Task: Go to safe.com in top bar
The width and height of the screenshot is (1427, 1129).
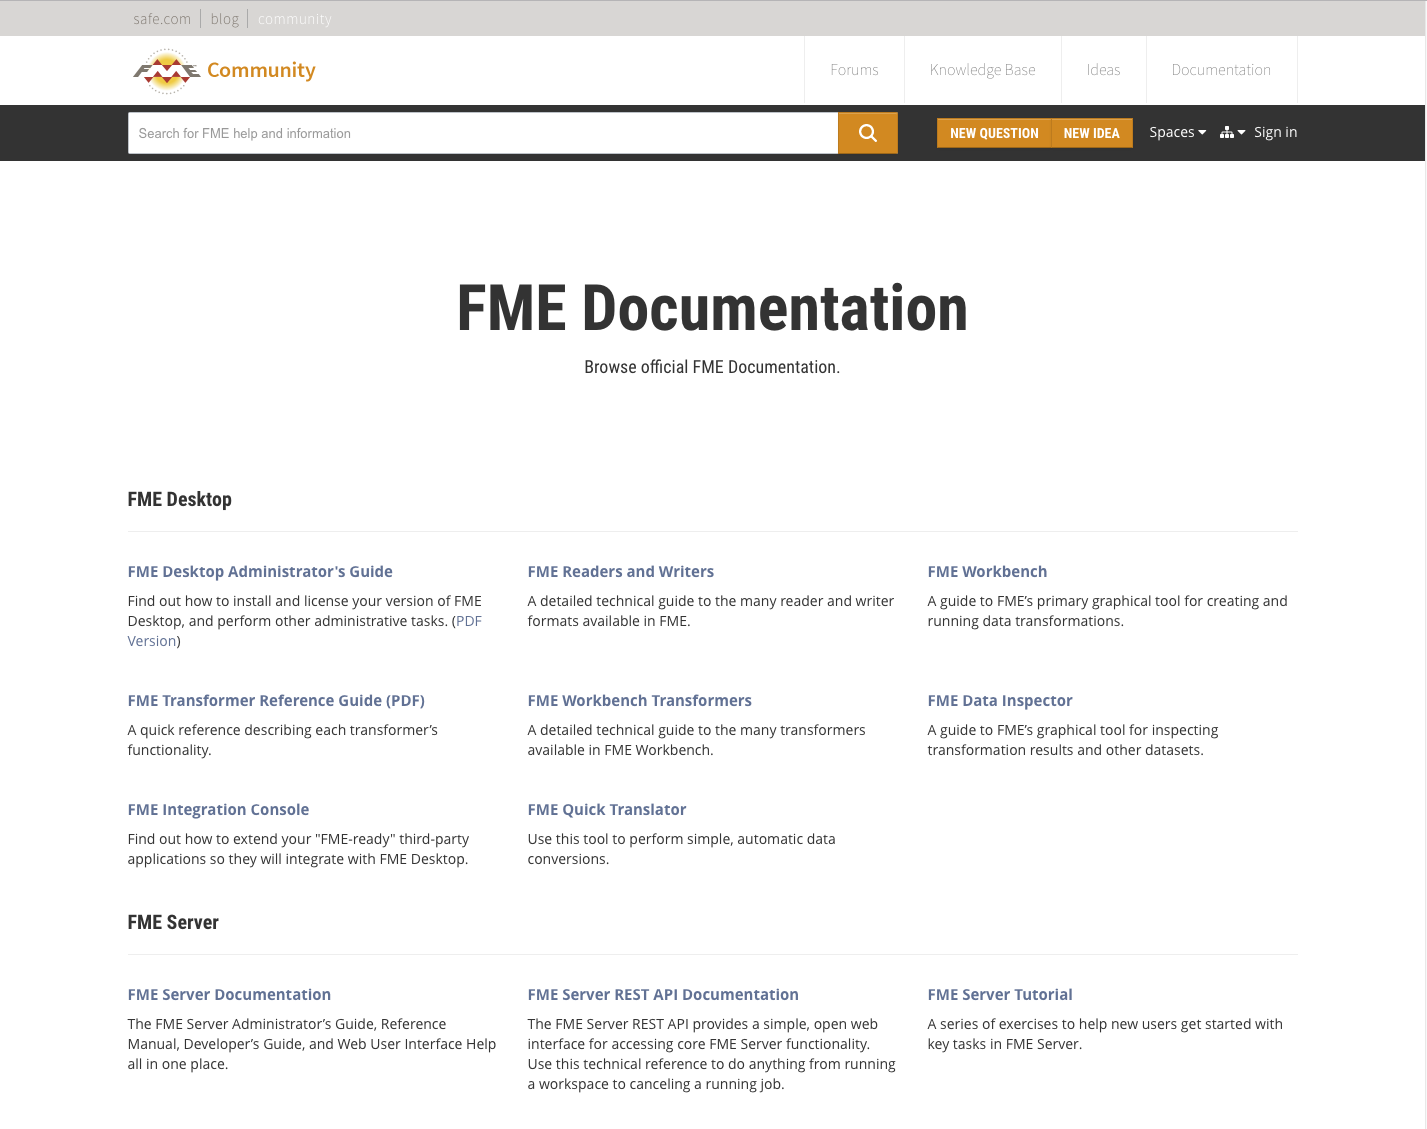Action: pos(162,19)
